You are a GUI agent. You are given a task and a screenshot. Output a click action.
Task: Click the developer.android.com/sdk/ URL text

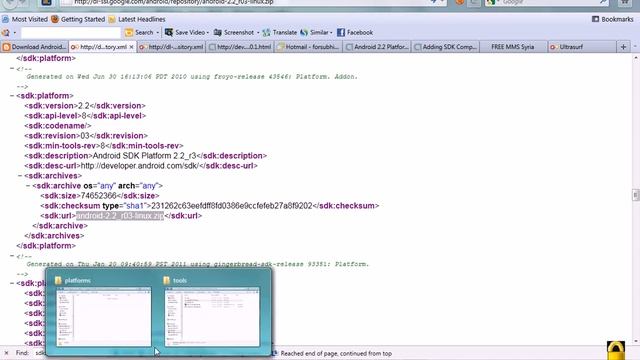point(140,166)
